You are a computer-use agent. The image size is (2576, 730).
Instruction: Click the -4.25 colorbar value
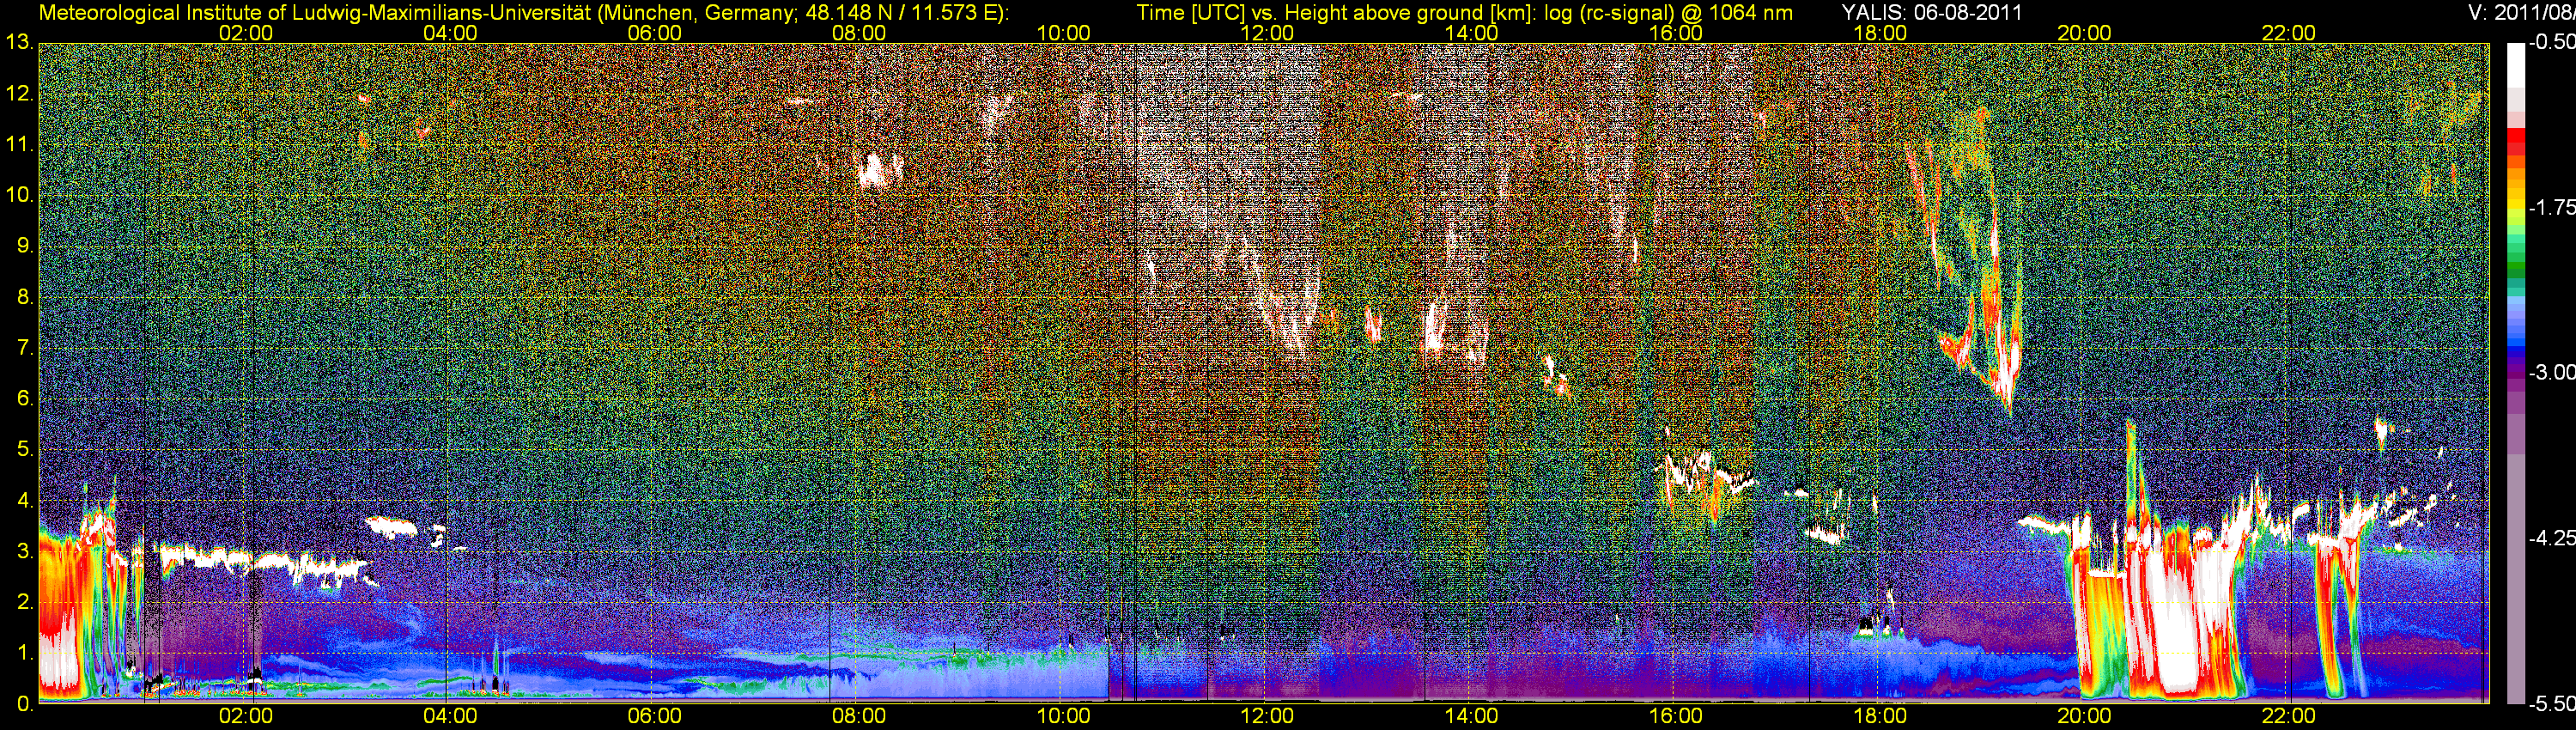coord(2551,538)
